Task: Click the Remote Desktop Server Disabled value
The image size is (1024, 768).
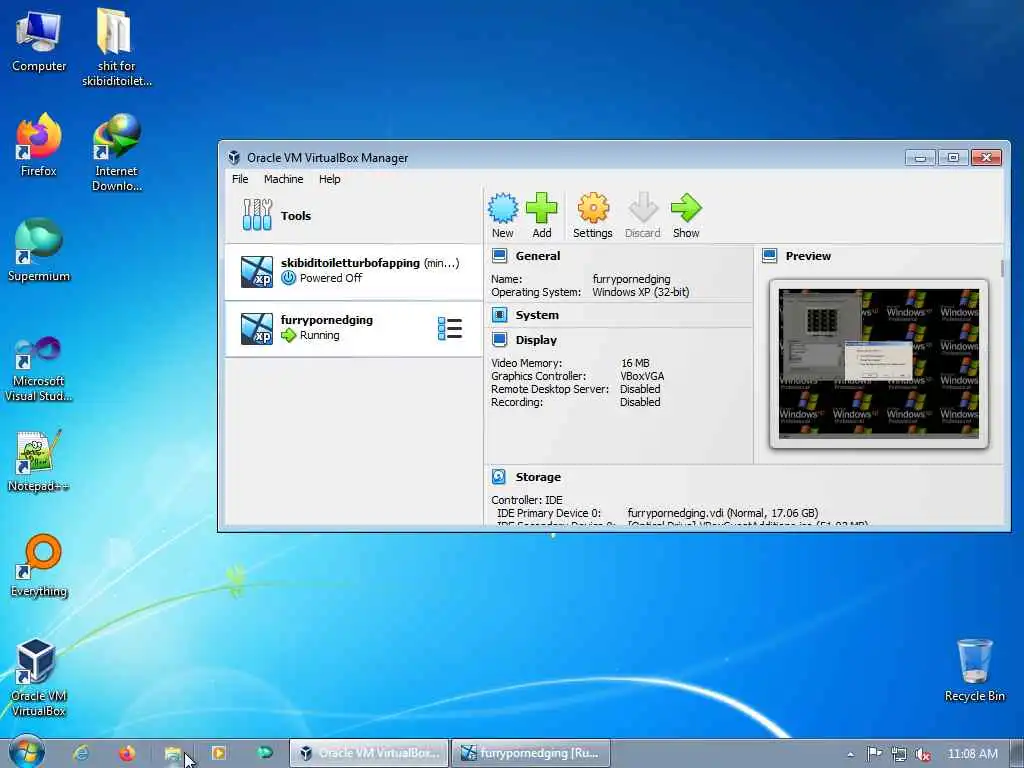Action: coord(640,389)
